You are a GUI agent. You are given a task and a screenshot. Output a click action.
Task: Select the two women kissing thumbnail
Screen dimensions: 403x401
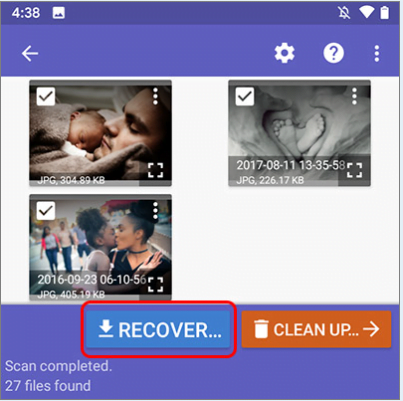(x=100, y=247)
